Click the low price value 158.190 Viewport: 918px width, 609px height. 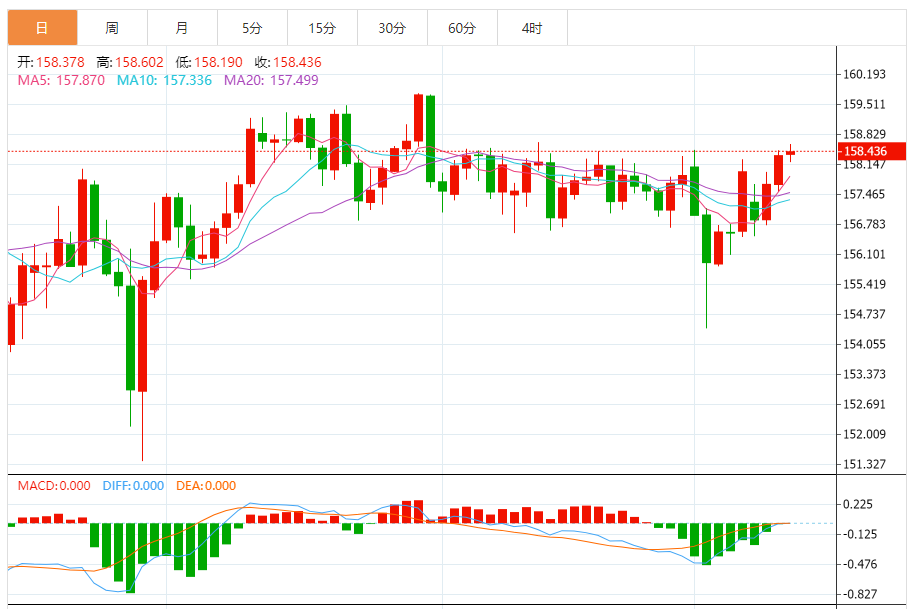point(218,62)
